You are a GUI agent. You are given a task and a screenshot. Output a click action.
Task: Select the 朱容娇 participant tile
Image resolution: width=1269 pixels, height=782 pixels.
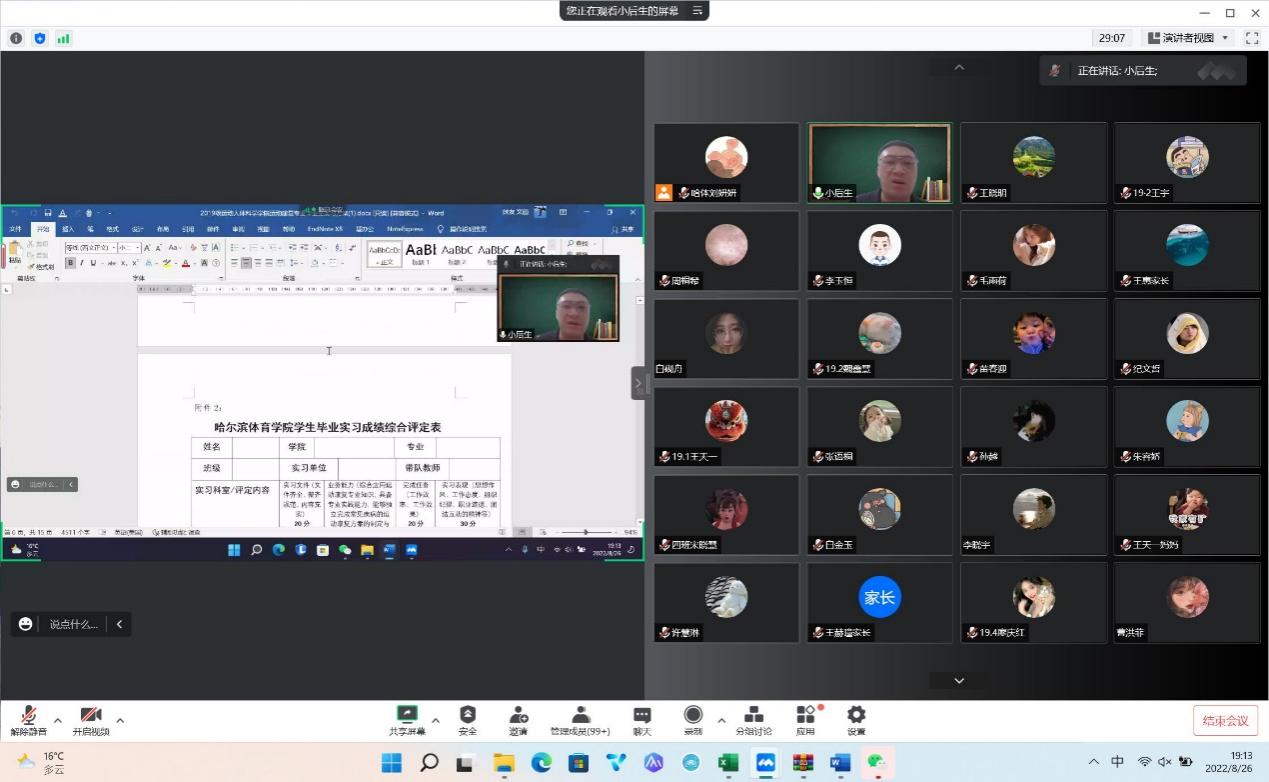click(x=1187, y=426)
